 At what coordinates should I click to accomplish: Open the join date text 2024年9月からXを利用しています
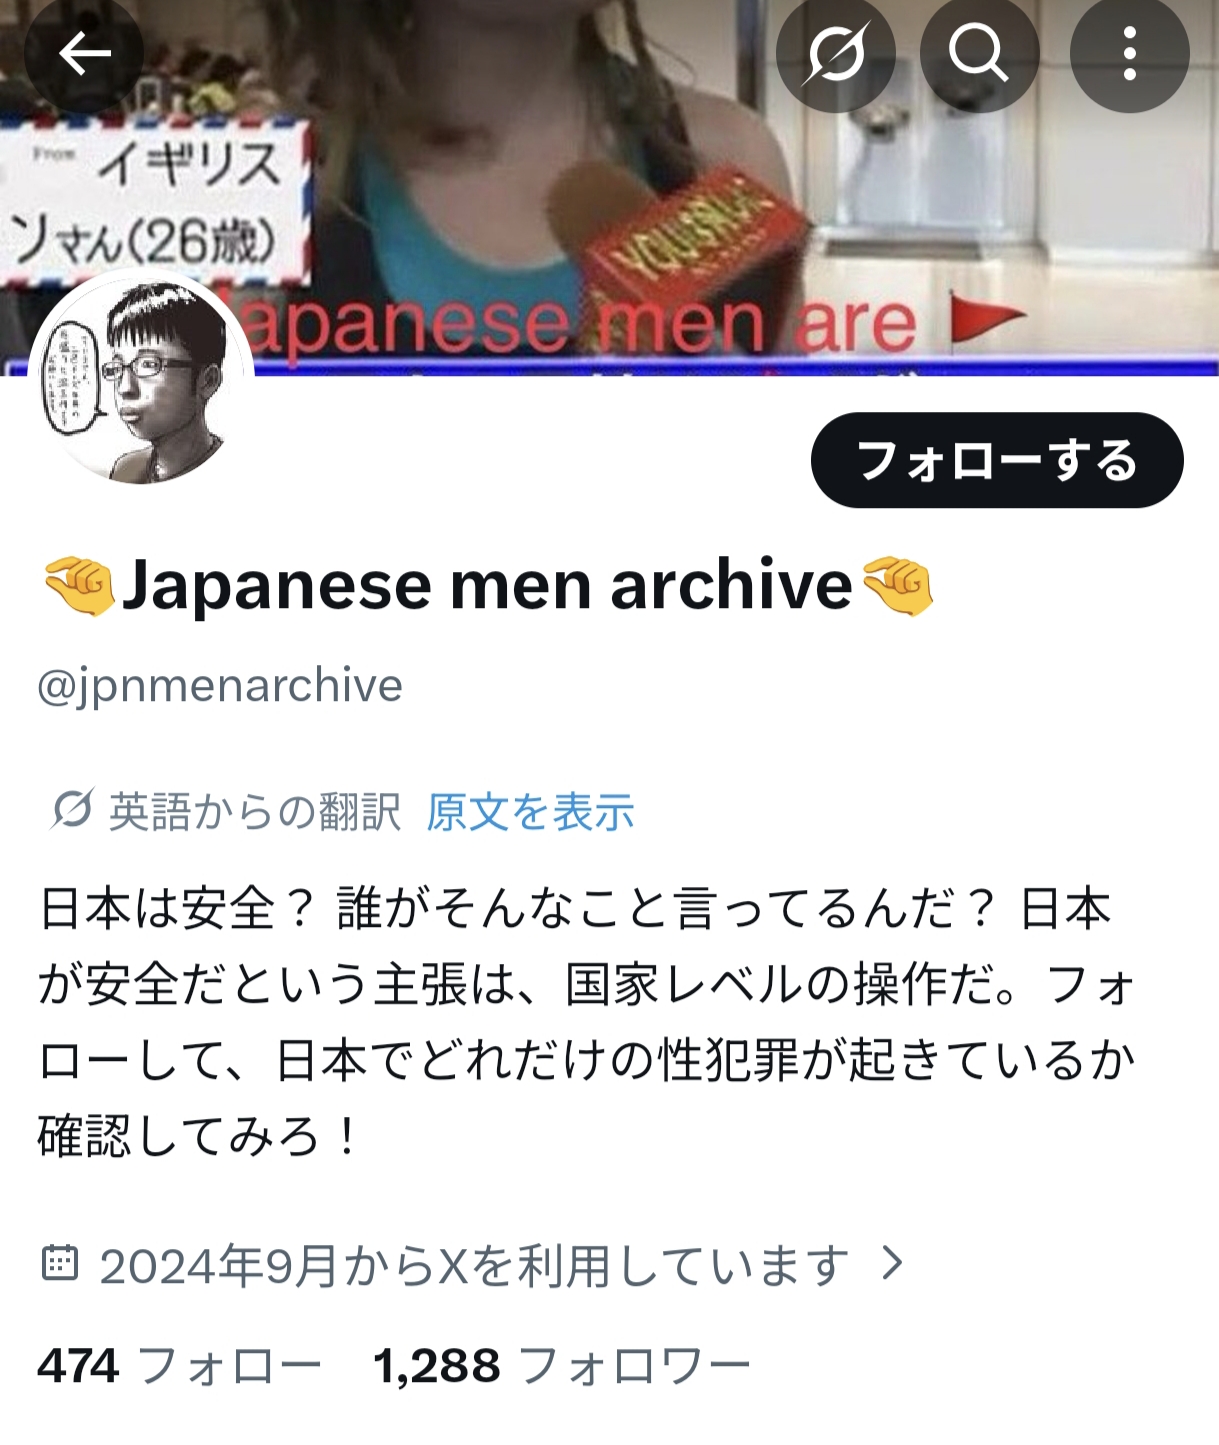pyautogui.click(x=474, y=1265)
